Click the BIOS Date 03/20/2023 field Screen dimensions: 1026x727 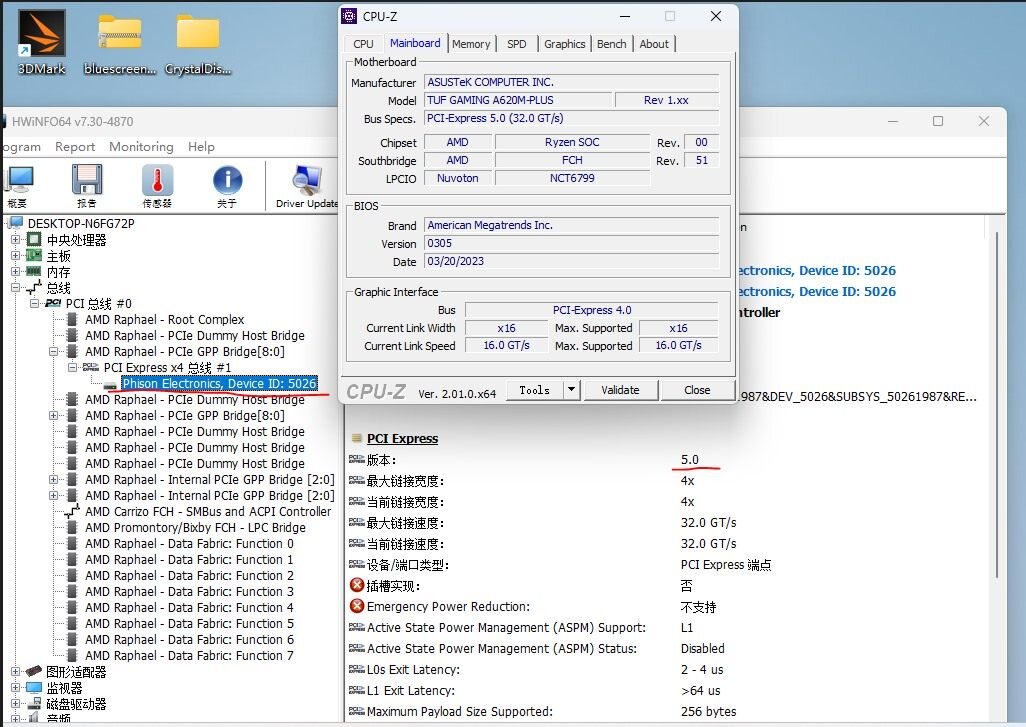pos(571,261)
